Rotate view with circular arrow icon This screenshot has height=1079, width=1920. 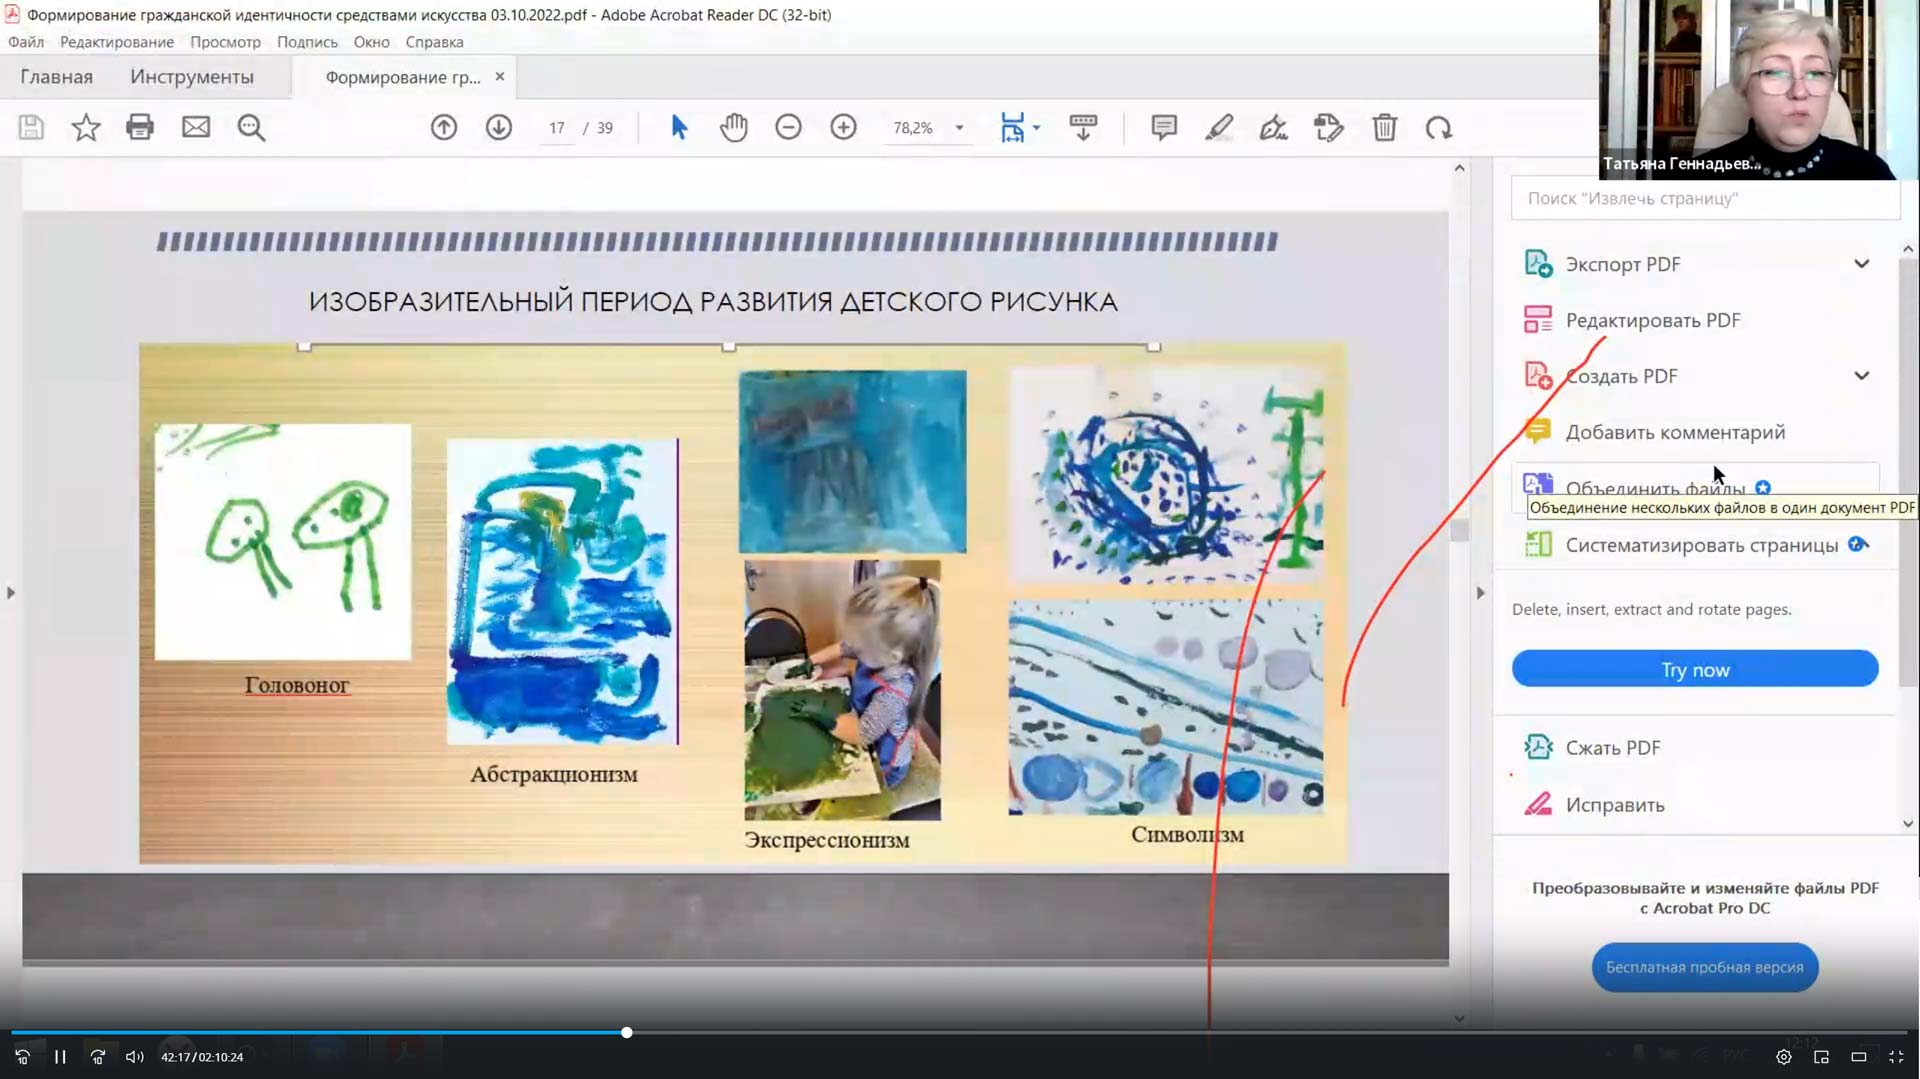click(x=1439, y=128)
